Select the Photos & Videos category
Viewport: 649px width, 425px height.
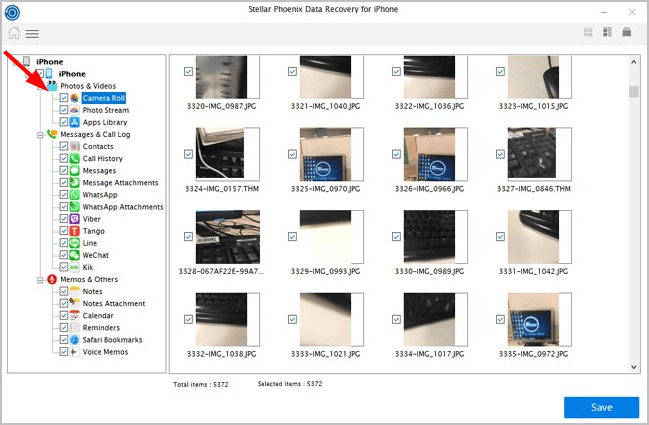click(x=88, y=86)
